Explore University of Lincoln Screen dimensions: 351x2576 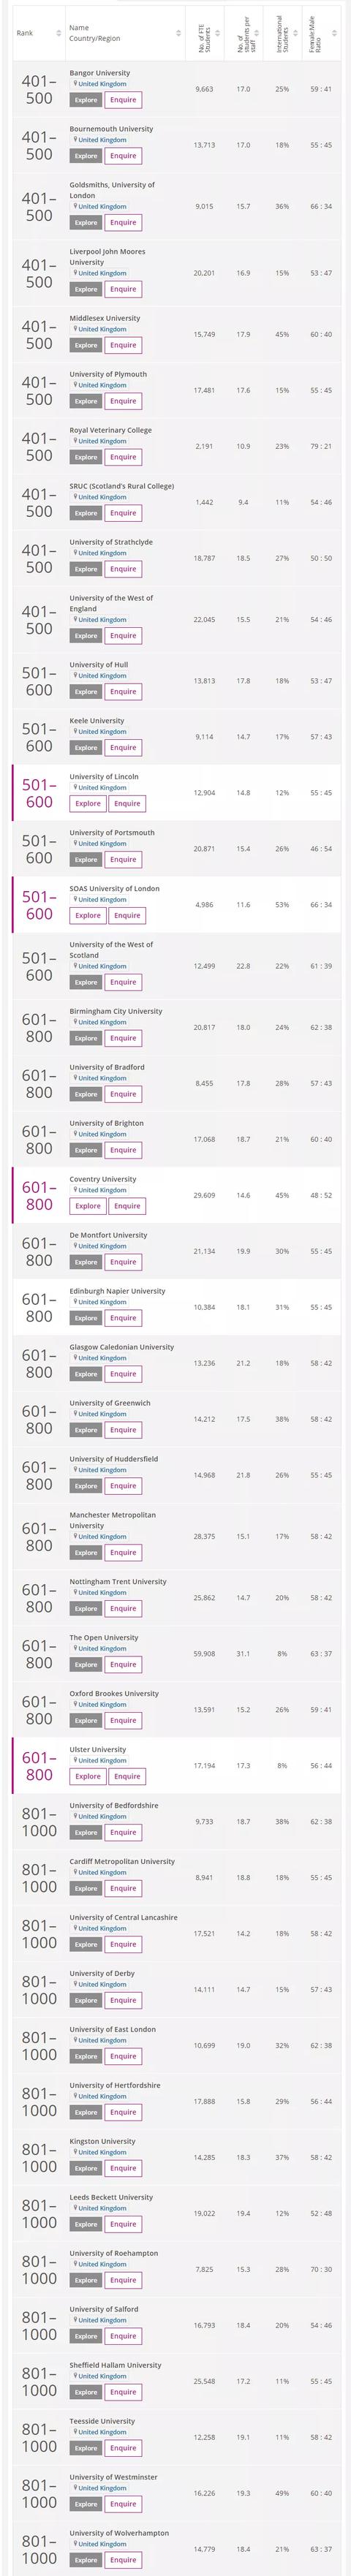[88, 804]
